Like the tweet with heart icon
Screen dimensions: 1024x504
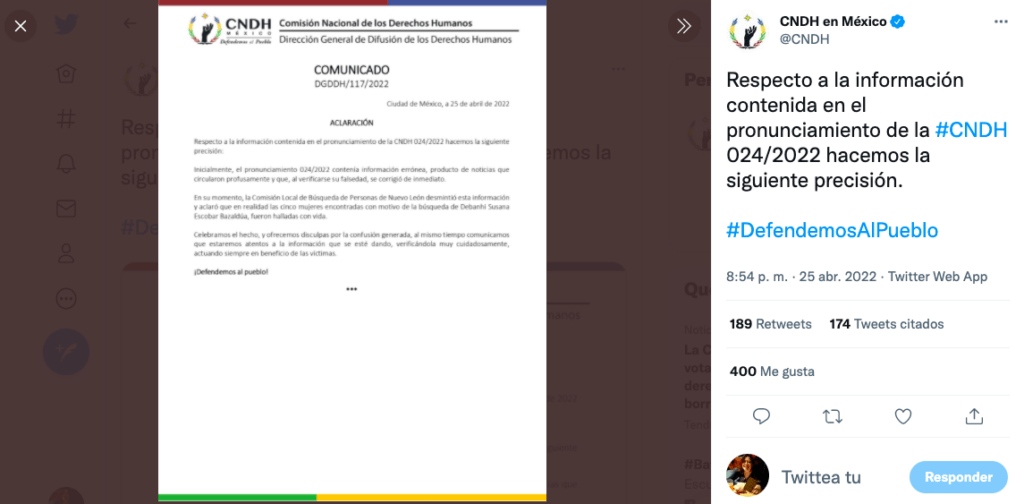[903, 416]
